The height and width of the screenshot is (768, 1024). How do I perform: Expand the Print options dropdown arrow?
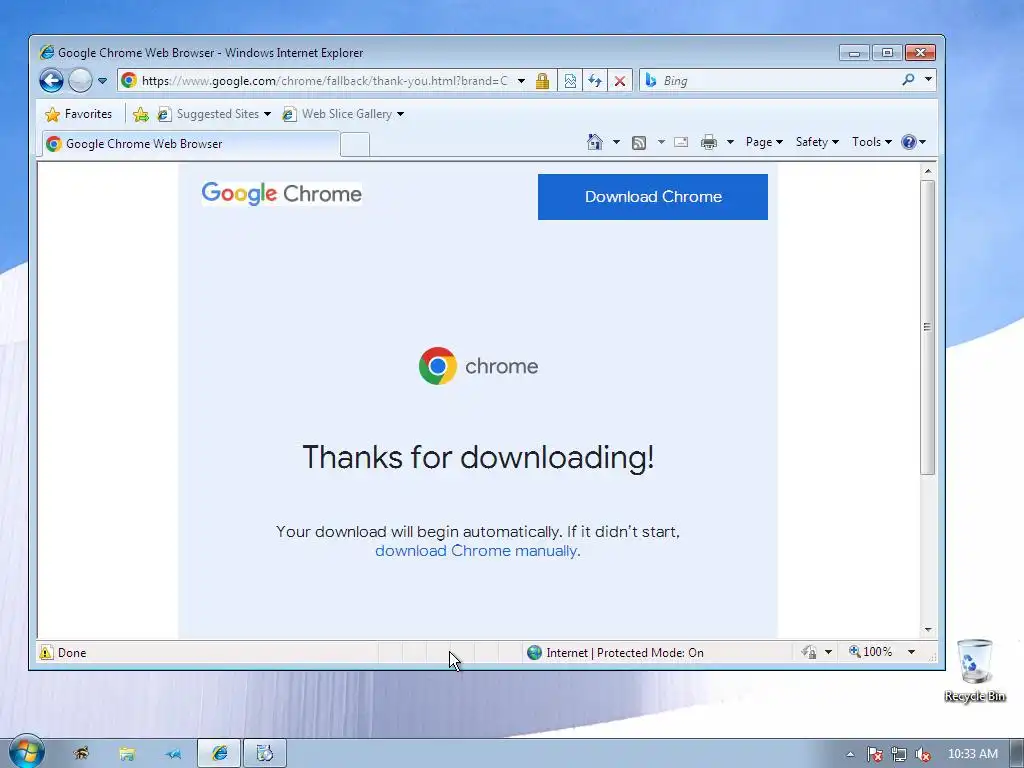(730, 142)
